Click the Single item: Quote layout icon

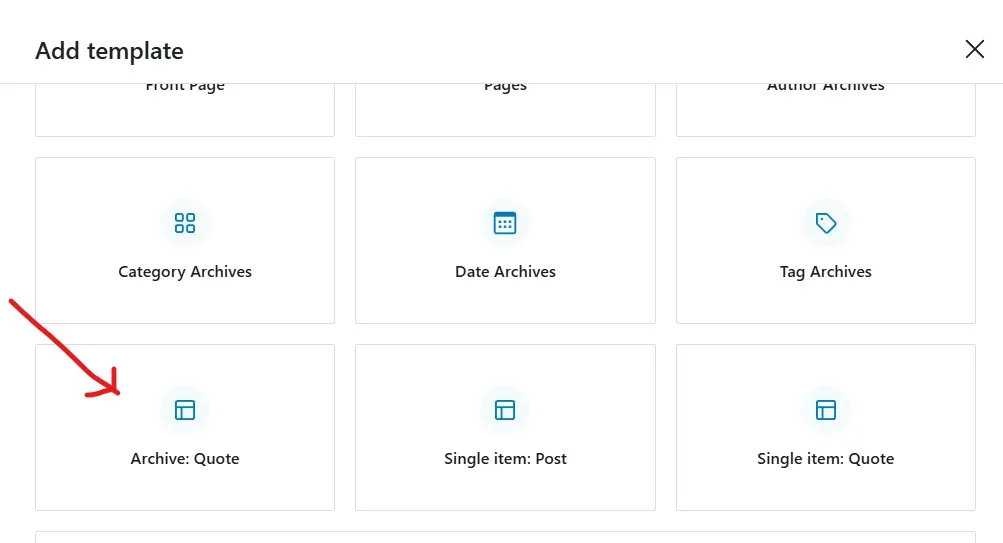826,410
